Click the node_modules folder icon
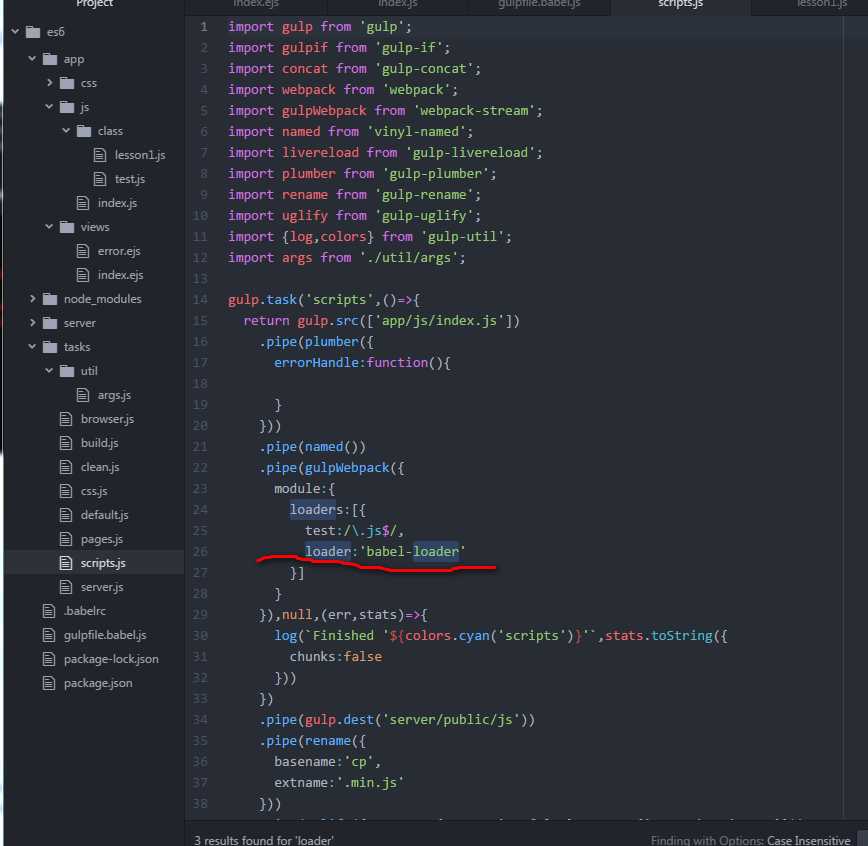This screenshot has width=868, height=846. [x=50, y=299]
